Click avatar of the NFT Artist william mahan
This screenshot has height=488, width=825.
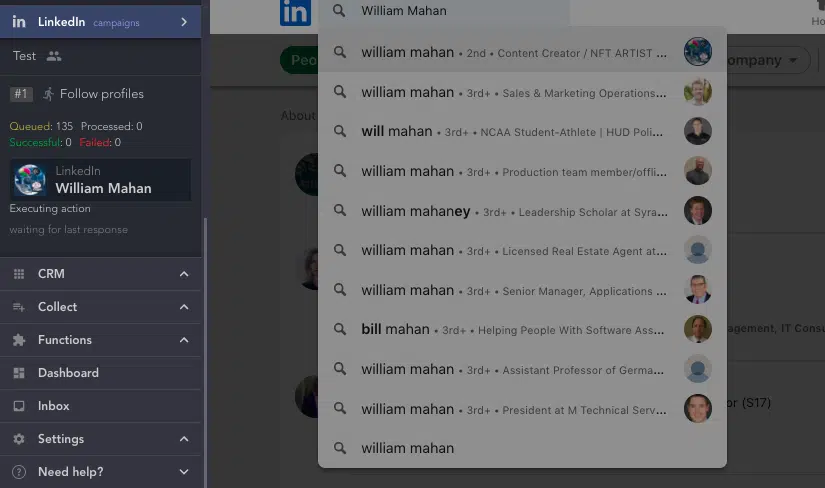698,52
